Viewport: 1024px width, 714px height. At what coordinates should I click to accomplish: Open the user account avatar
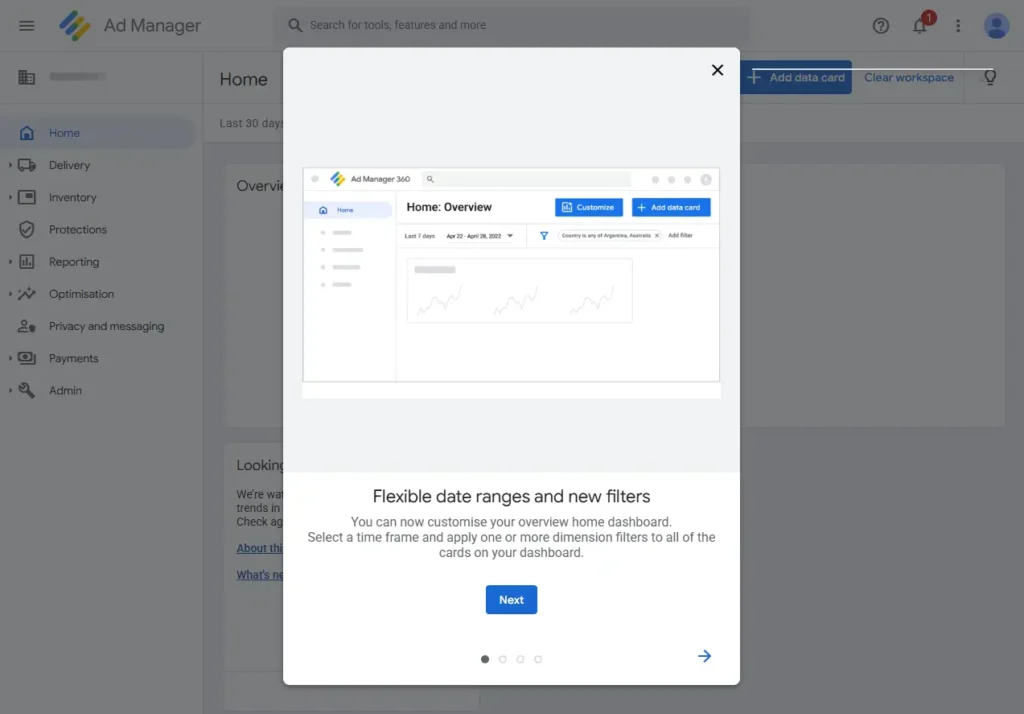996,25
